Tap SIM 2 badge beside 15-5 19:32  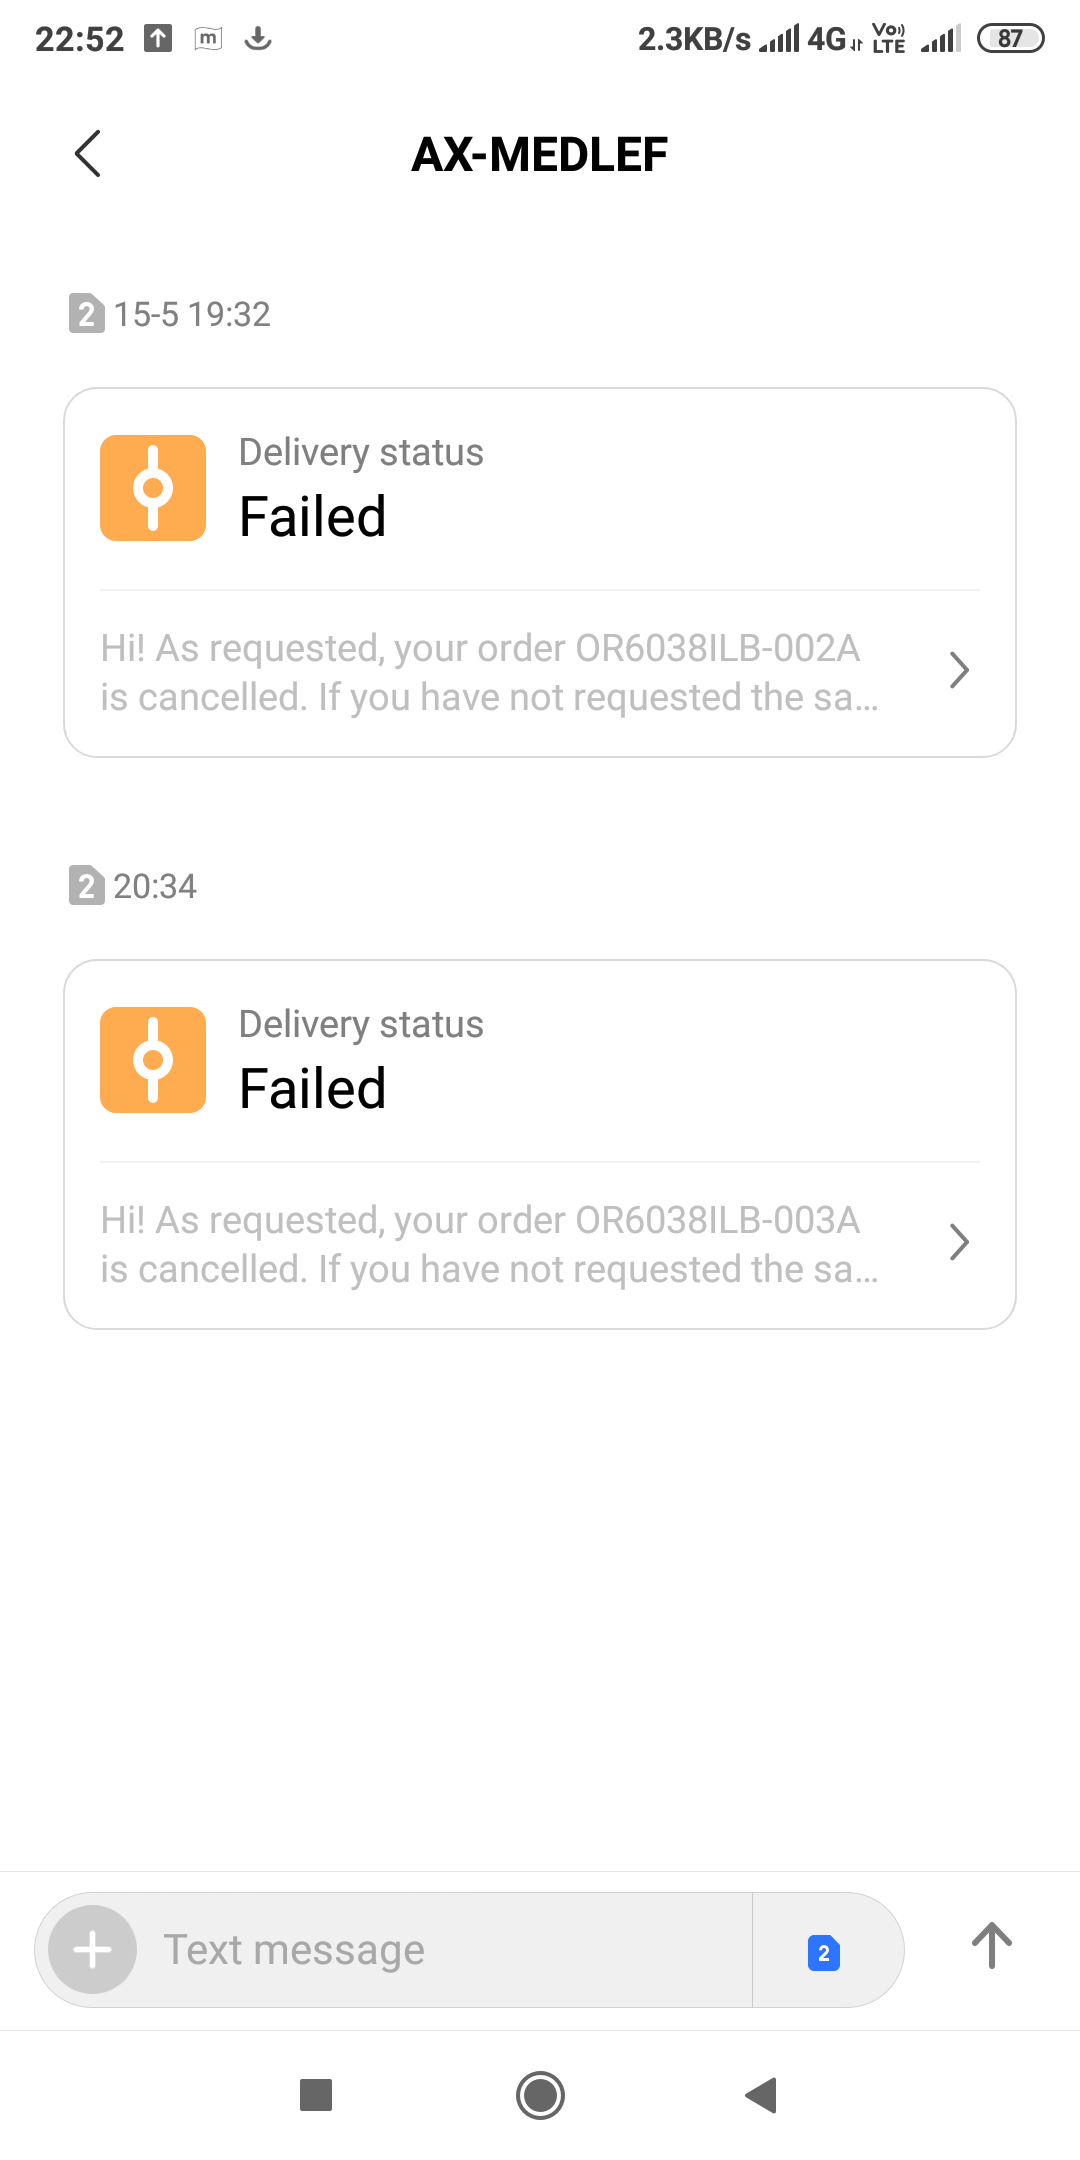(86, 314)
